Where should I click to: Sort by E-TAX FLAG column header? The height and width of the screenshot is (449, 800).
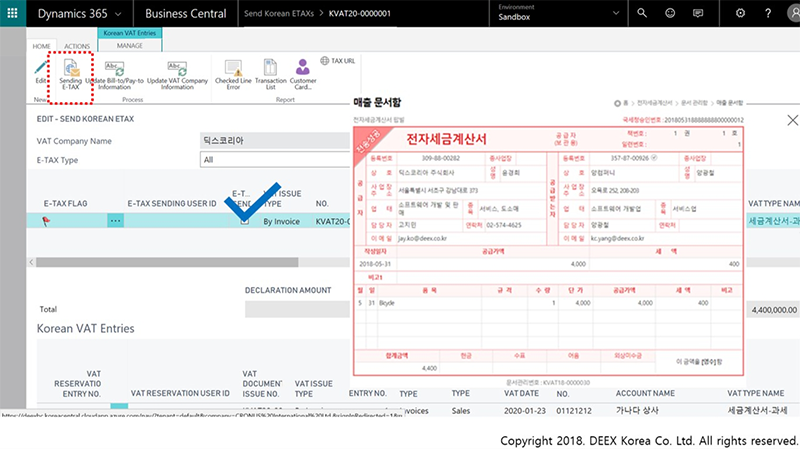coord(65,204)
